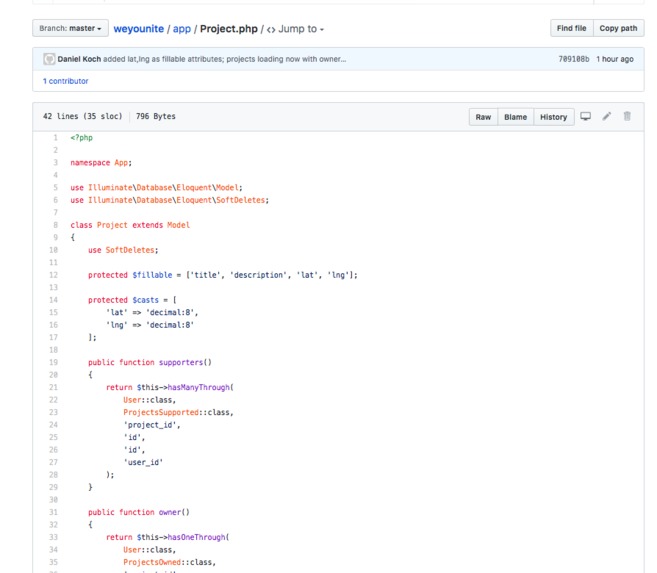The image size is (657, 573).
Task: Click '42 lines (35 sloc)' text
Action: 83,116
